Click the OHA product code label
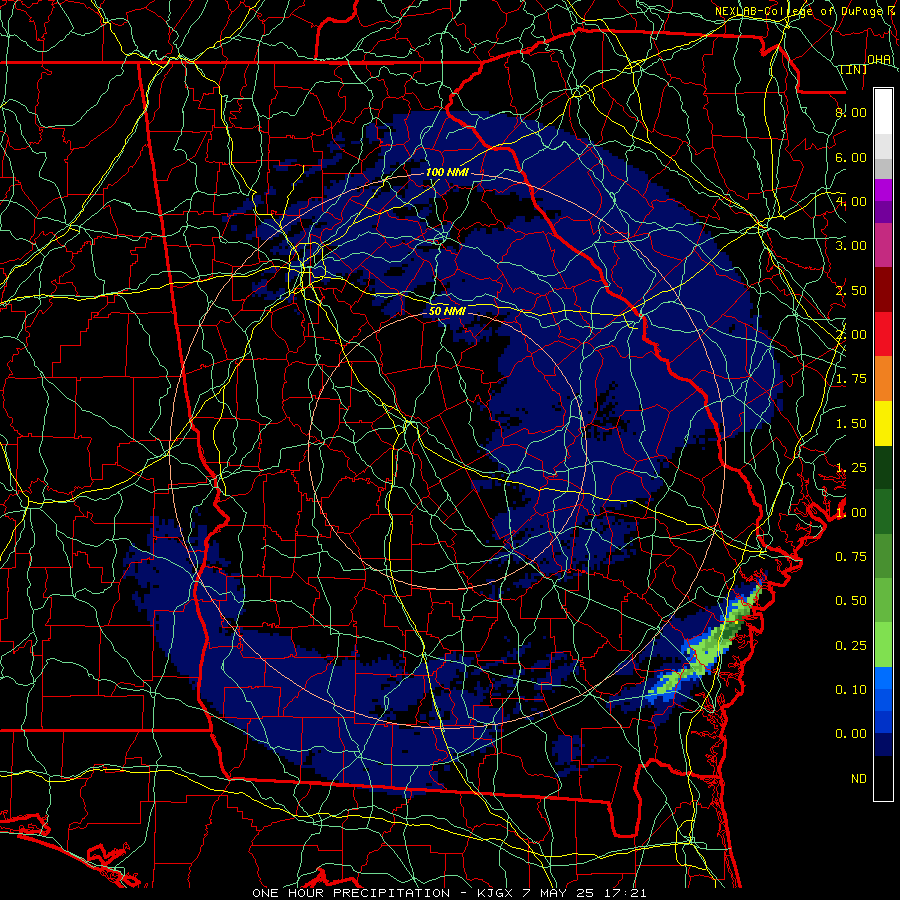Viewport: 900px width, 900px height. click(x=880, y=59)
